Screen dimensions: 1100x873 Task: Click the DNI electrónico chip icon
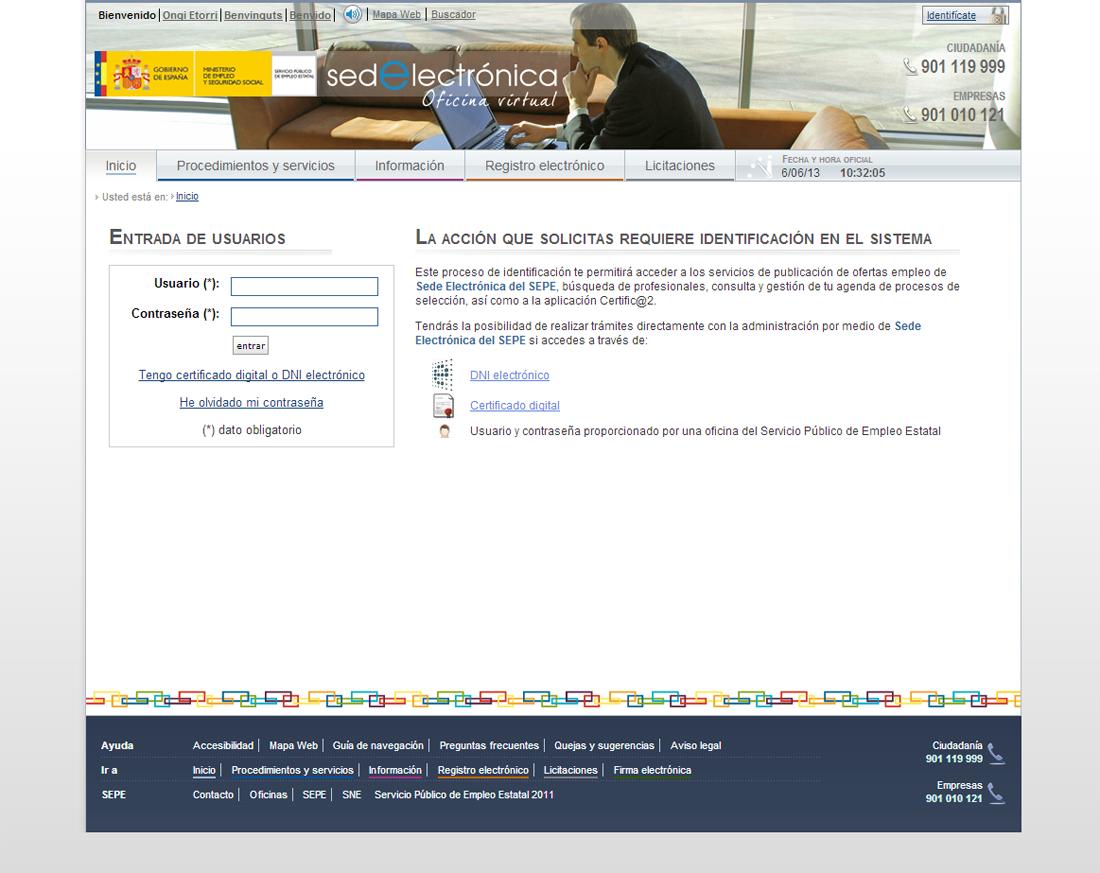tap(442, 375)
